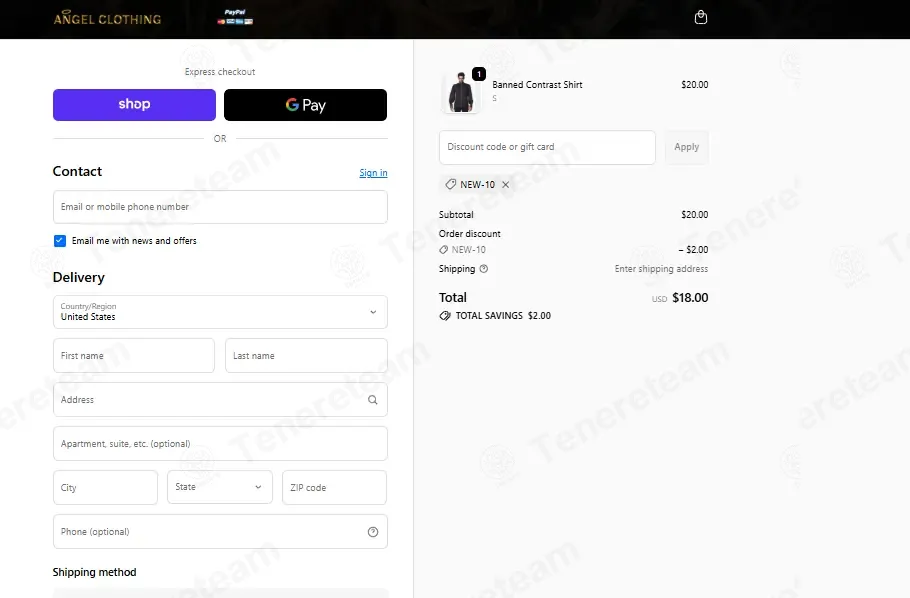Click the TOTAL SAVINGS $2.00 text
This screenshot has width=910, height=598.
(x=503, y=316)
